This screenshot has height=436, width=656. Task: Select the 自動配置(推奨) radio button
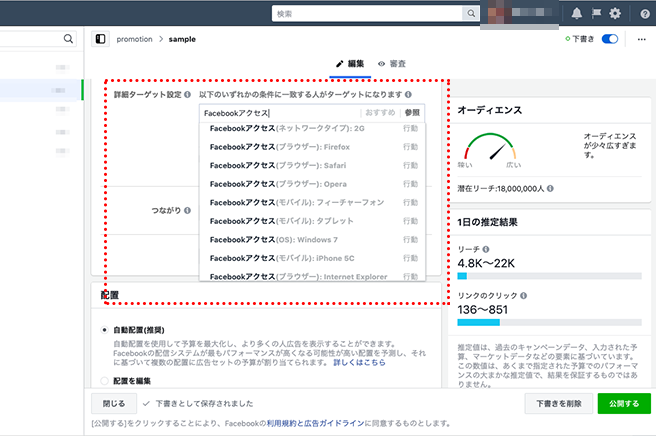pos(104,330)
